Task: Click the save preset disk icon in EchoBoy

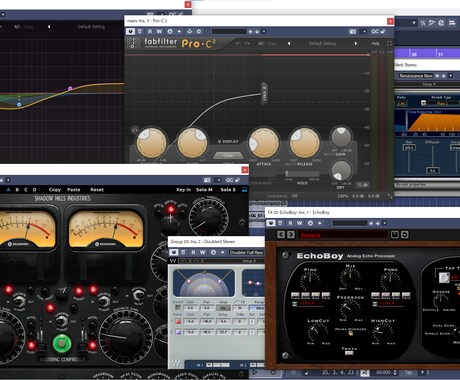Action: [395, 235]
